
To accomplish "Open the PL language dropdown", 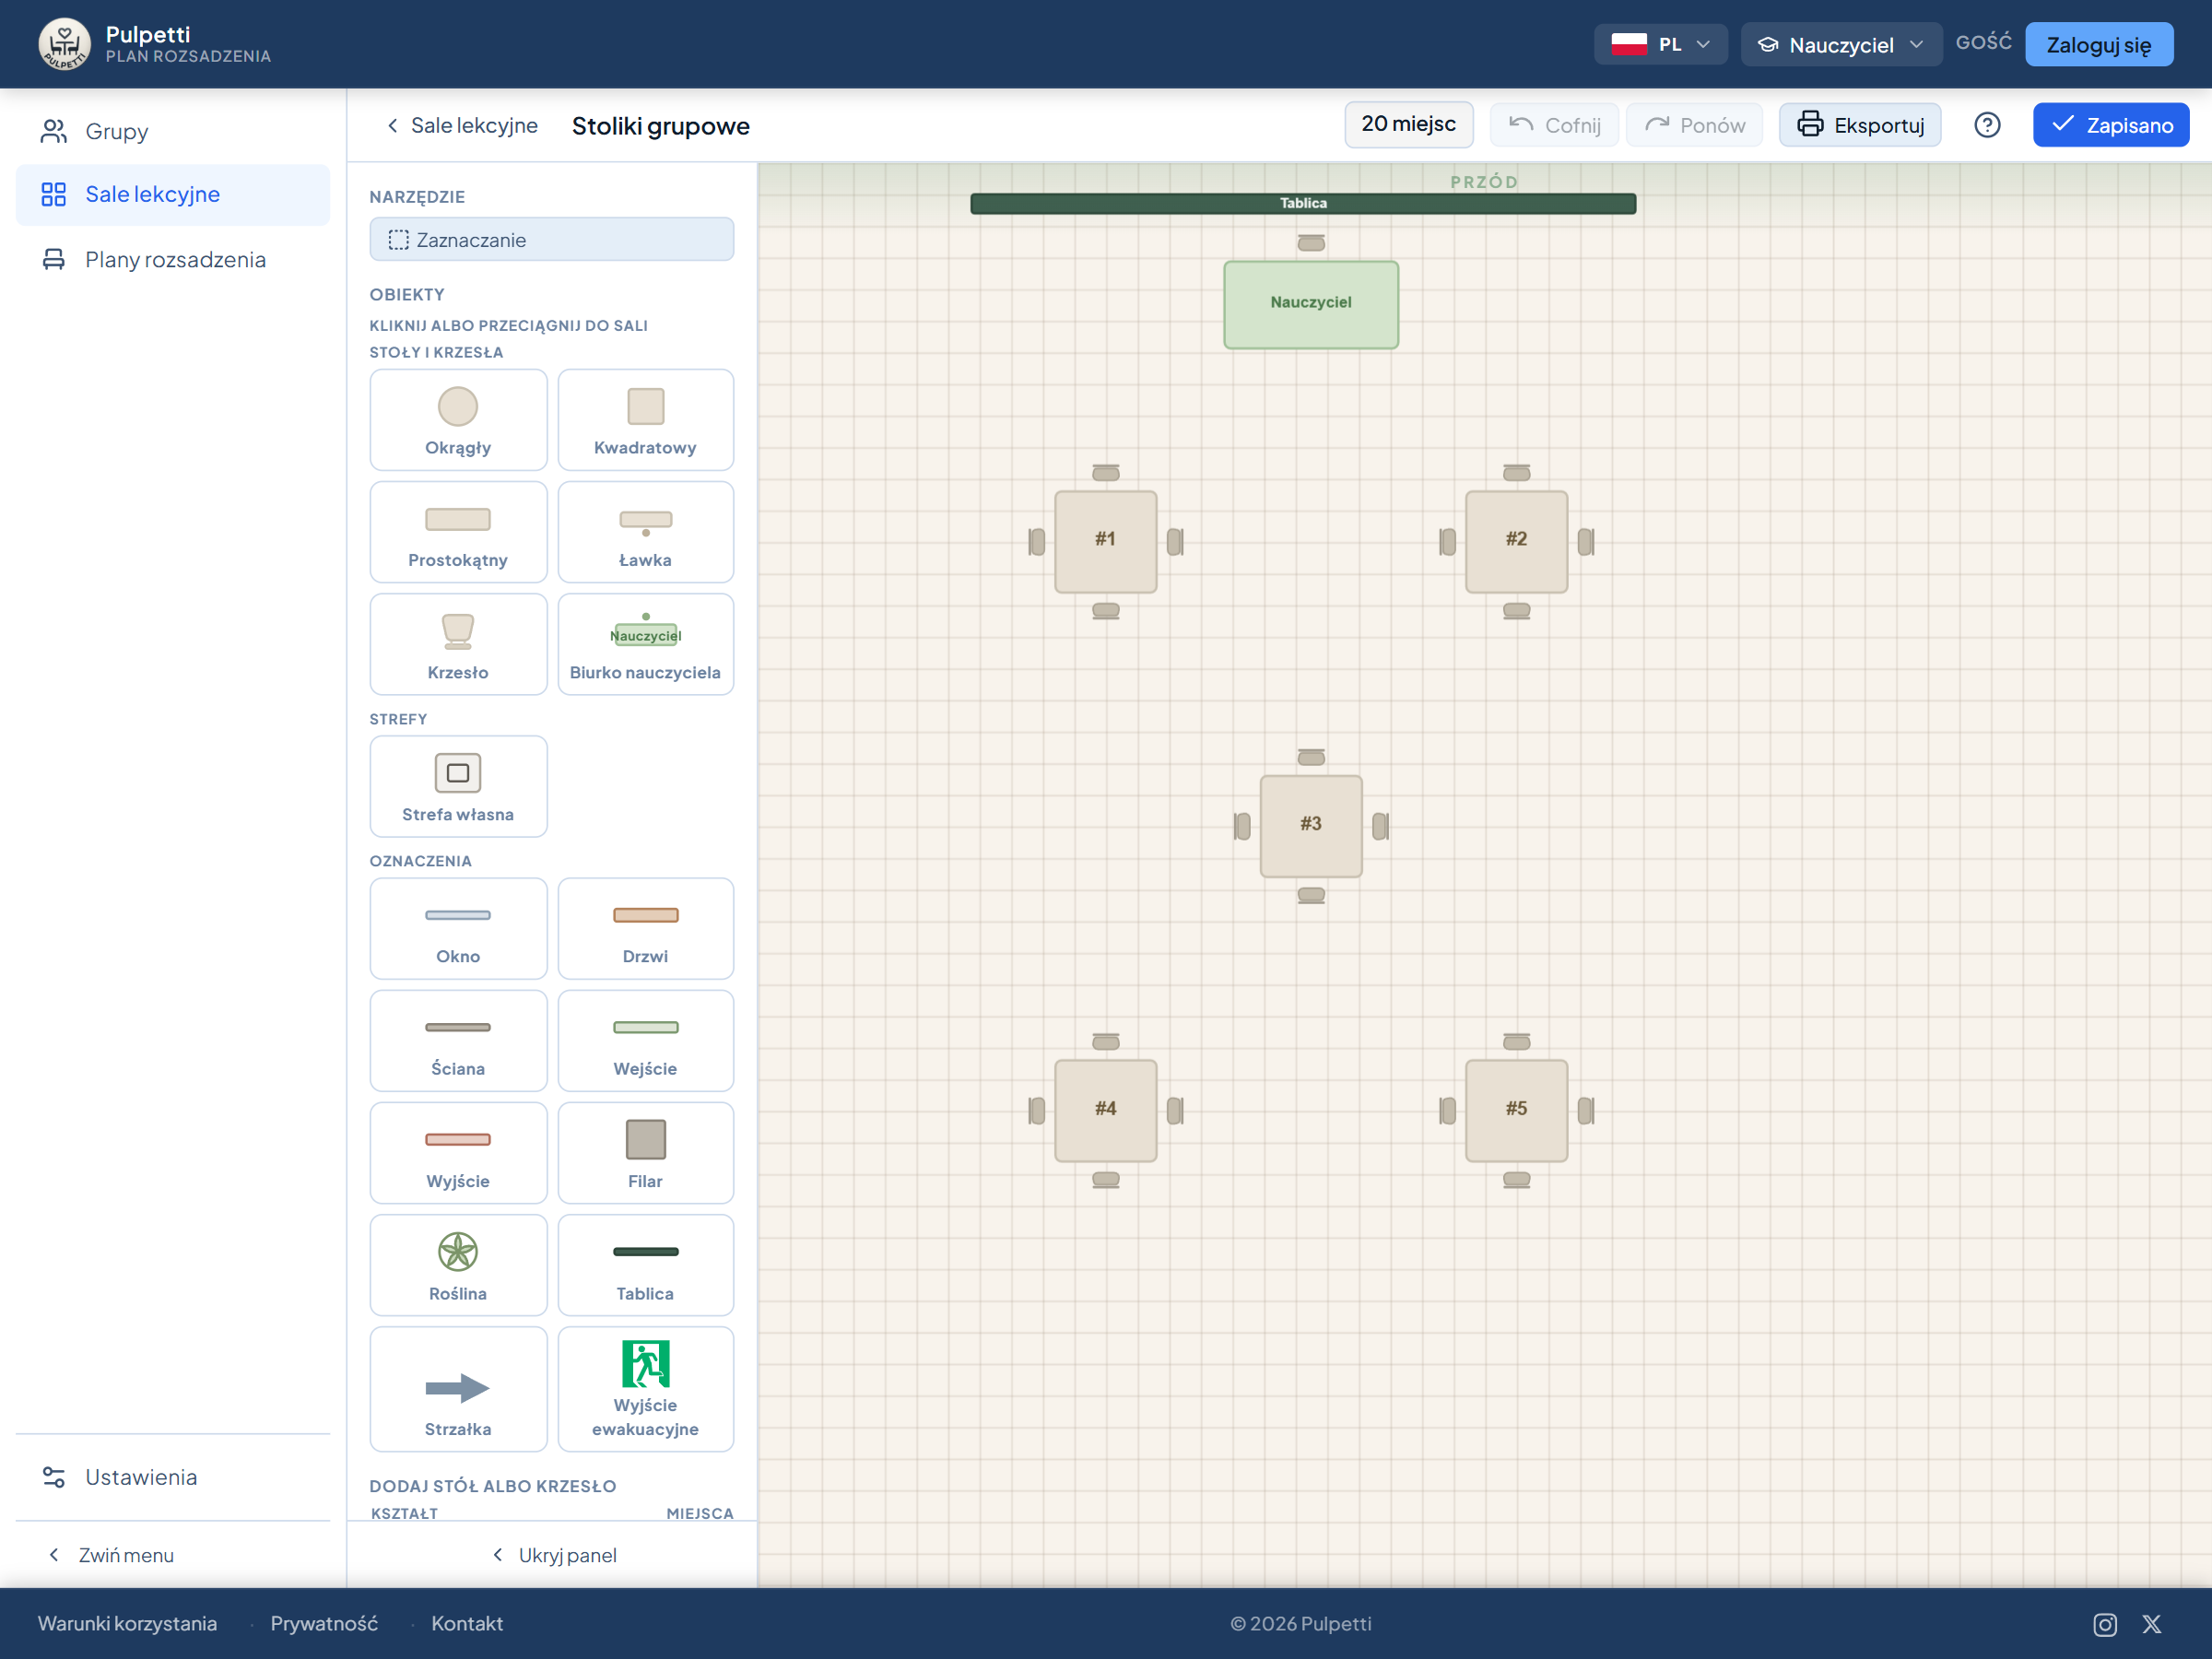I will pos(1660,44).
